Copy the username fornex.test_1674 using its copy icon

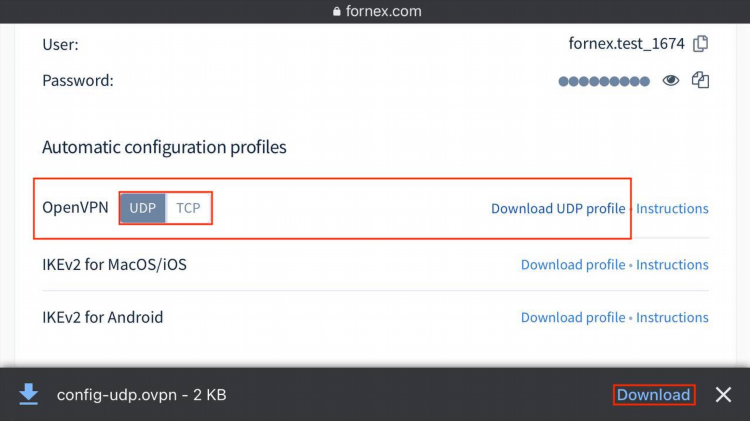coord(701,44)
